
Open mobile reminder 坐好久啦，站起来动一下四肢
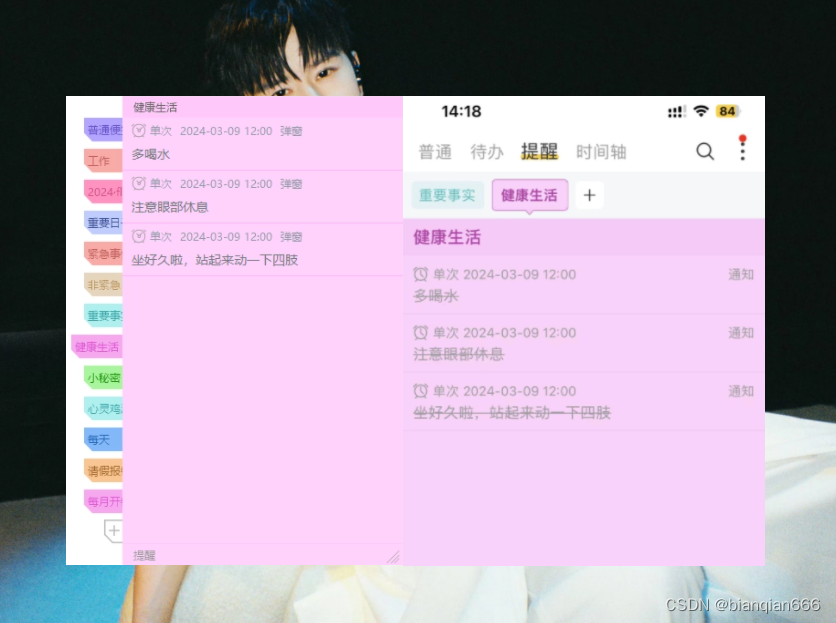pyautogui.click(x=512, y=412)
